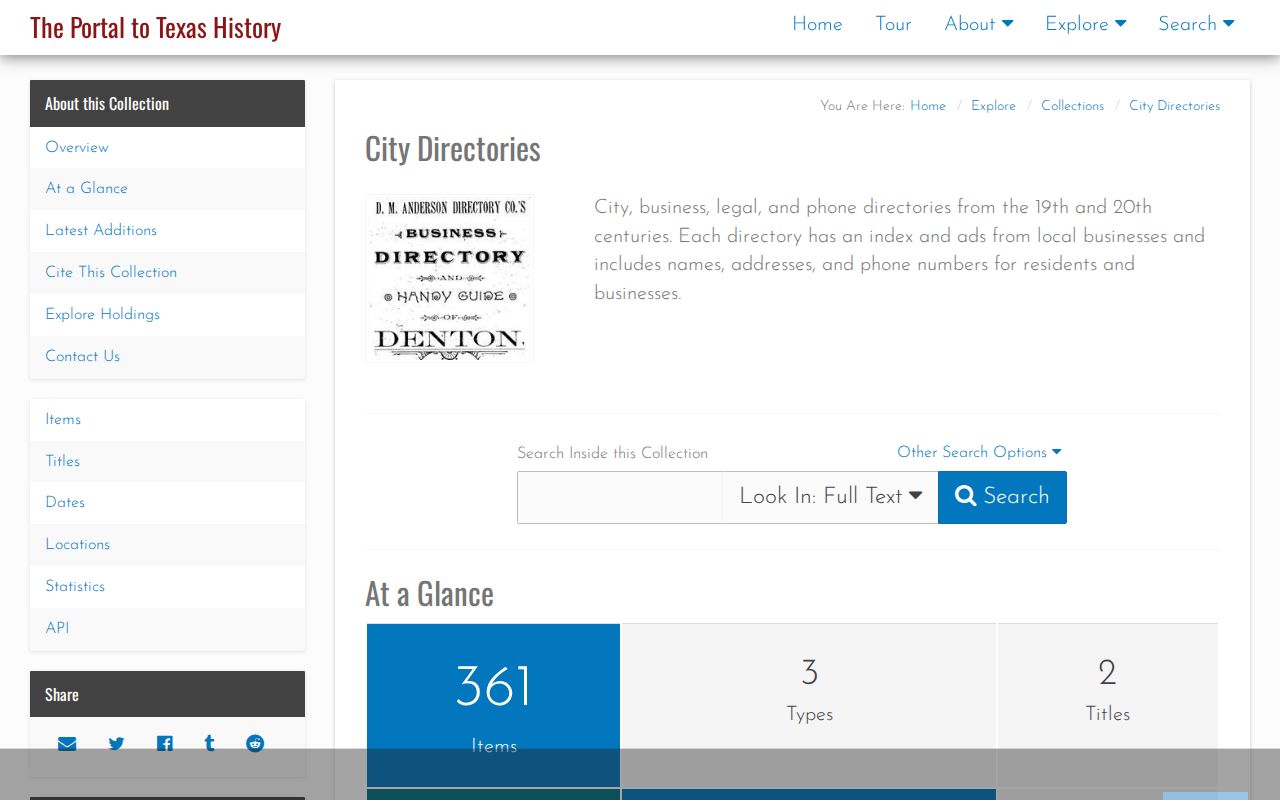Click City Directories breadcrumb link
The image size is (1280, 800).
1174,106
